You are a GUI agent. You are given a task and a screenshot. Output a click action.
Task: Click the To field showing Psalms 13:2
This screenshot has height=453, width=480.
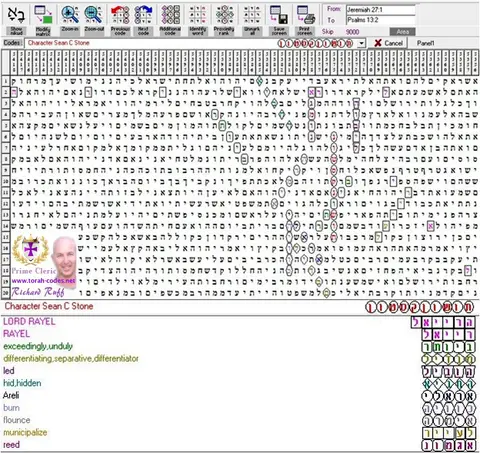coord(381,20)
